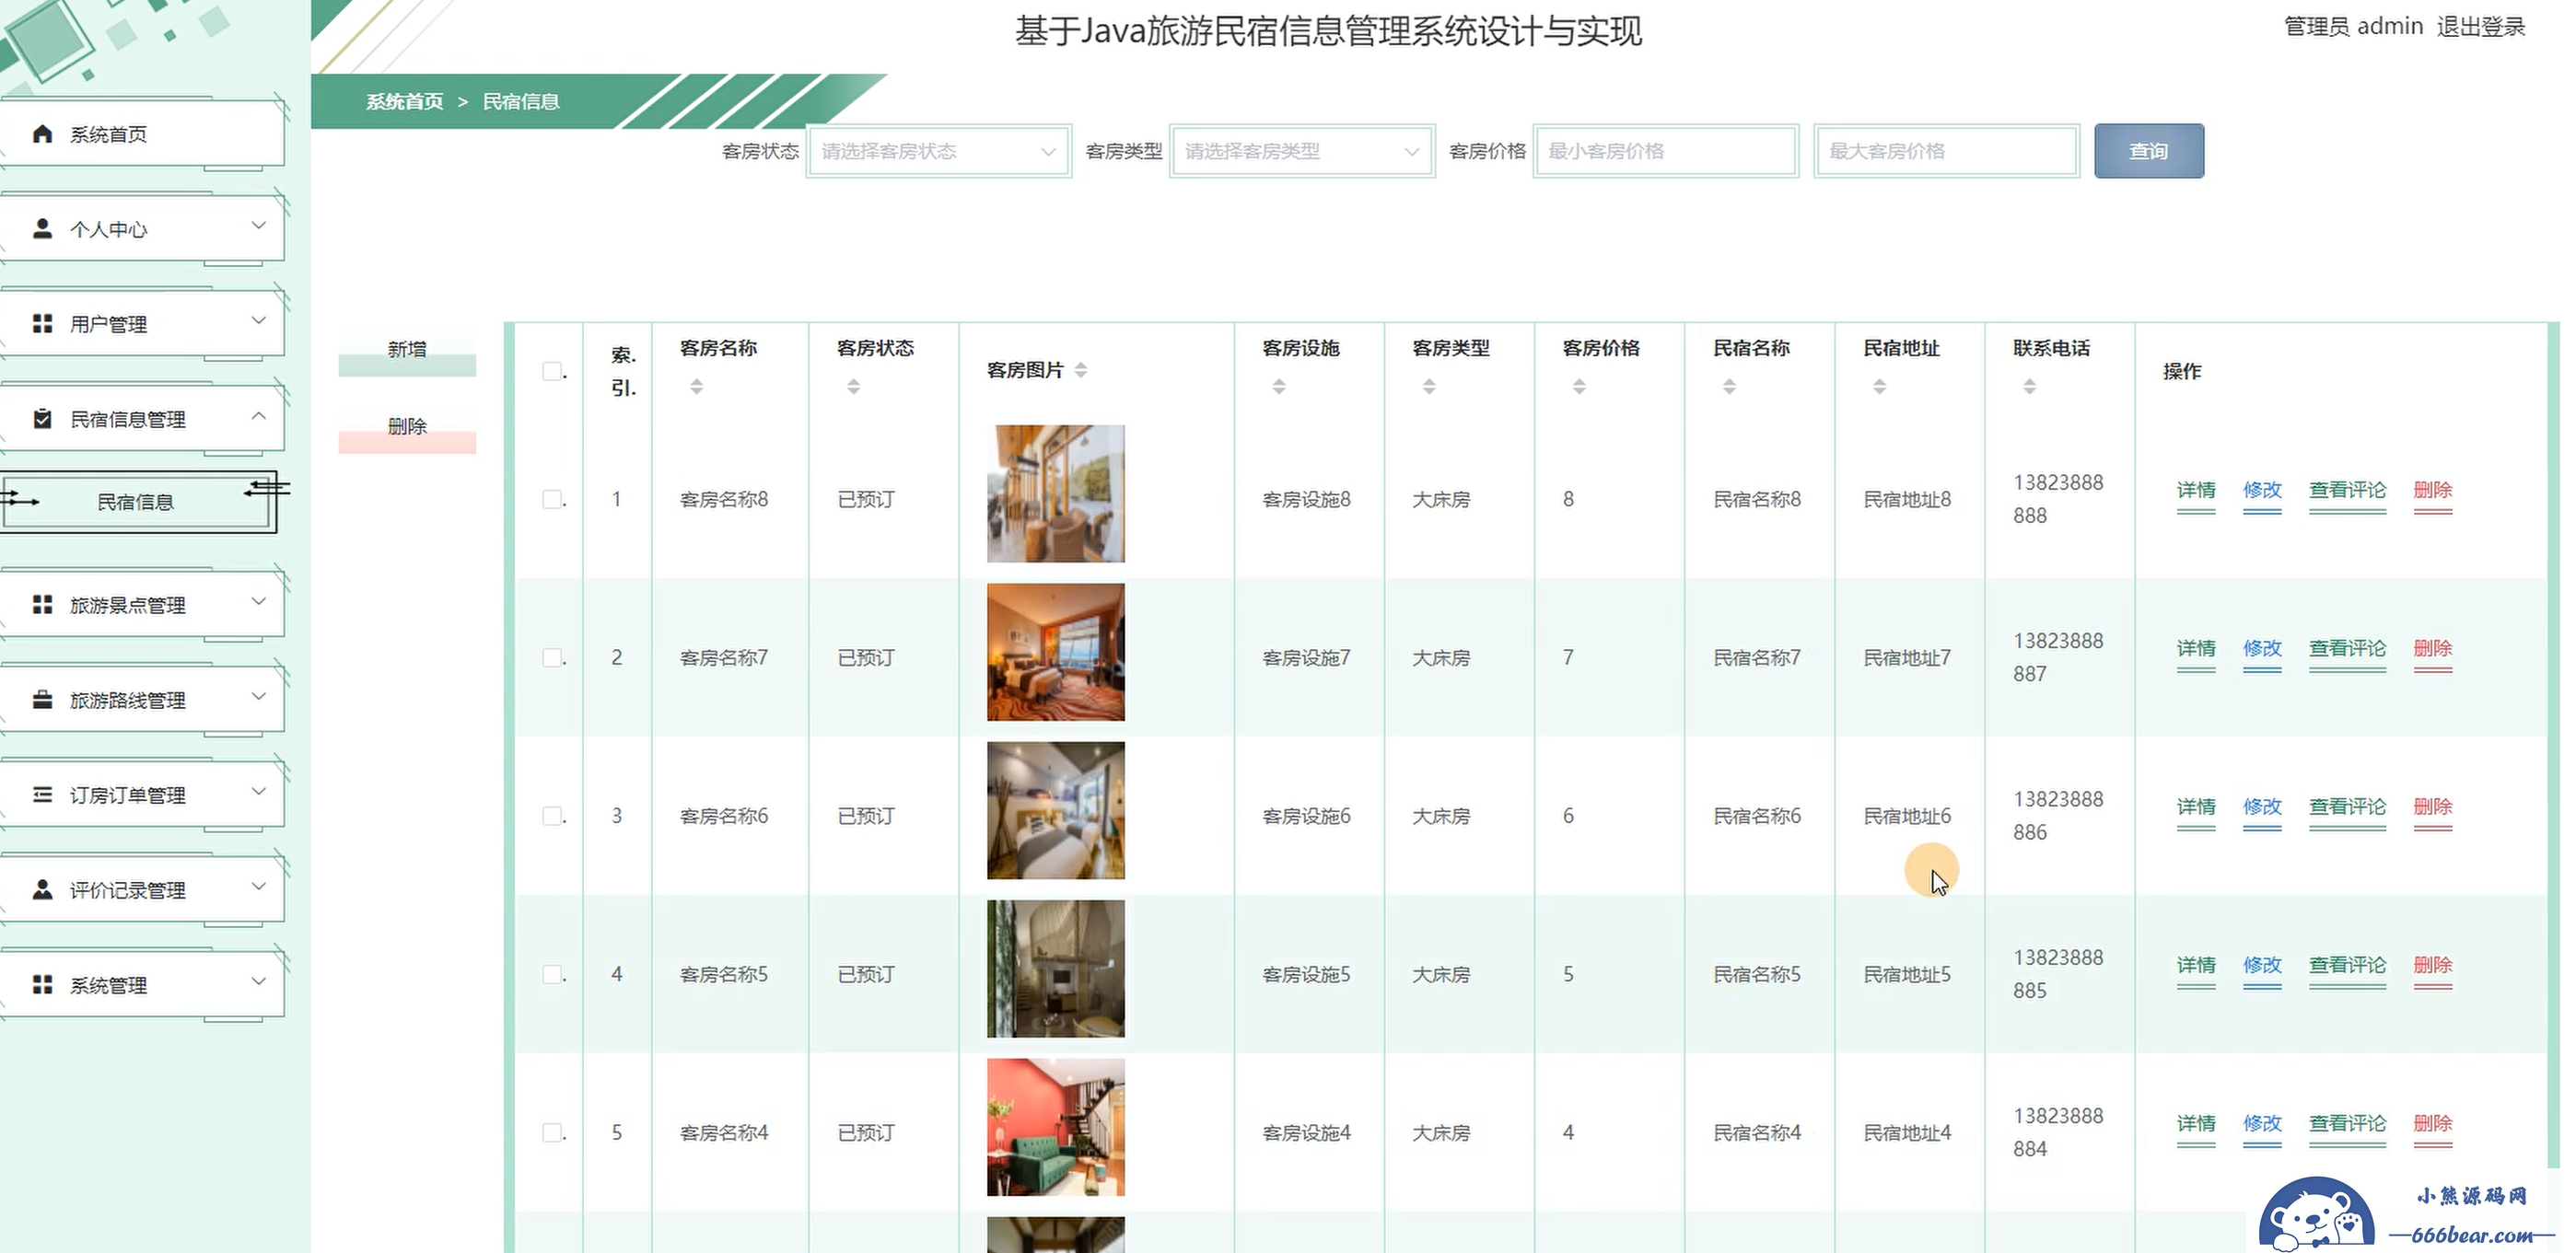
Task: Select the checkbox for row 客房名称6
Action: pyautogui.click(x=552, y=816)
